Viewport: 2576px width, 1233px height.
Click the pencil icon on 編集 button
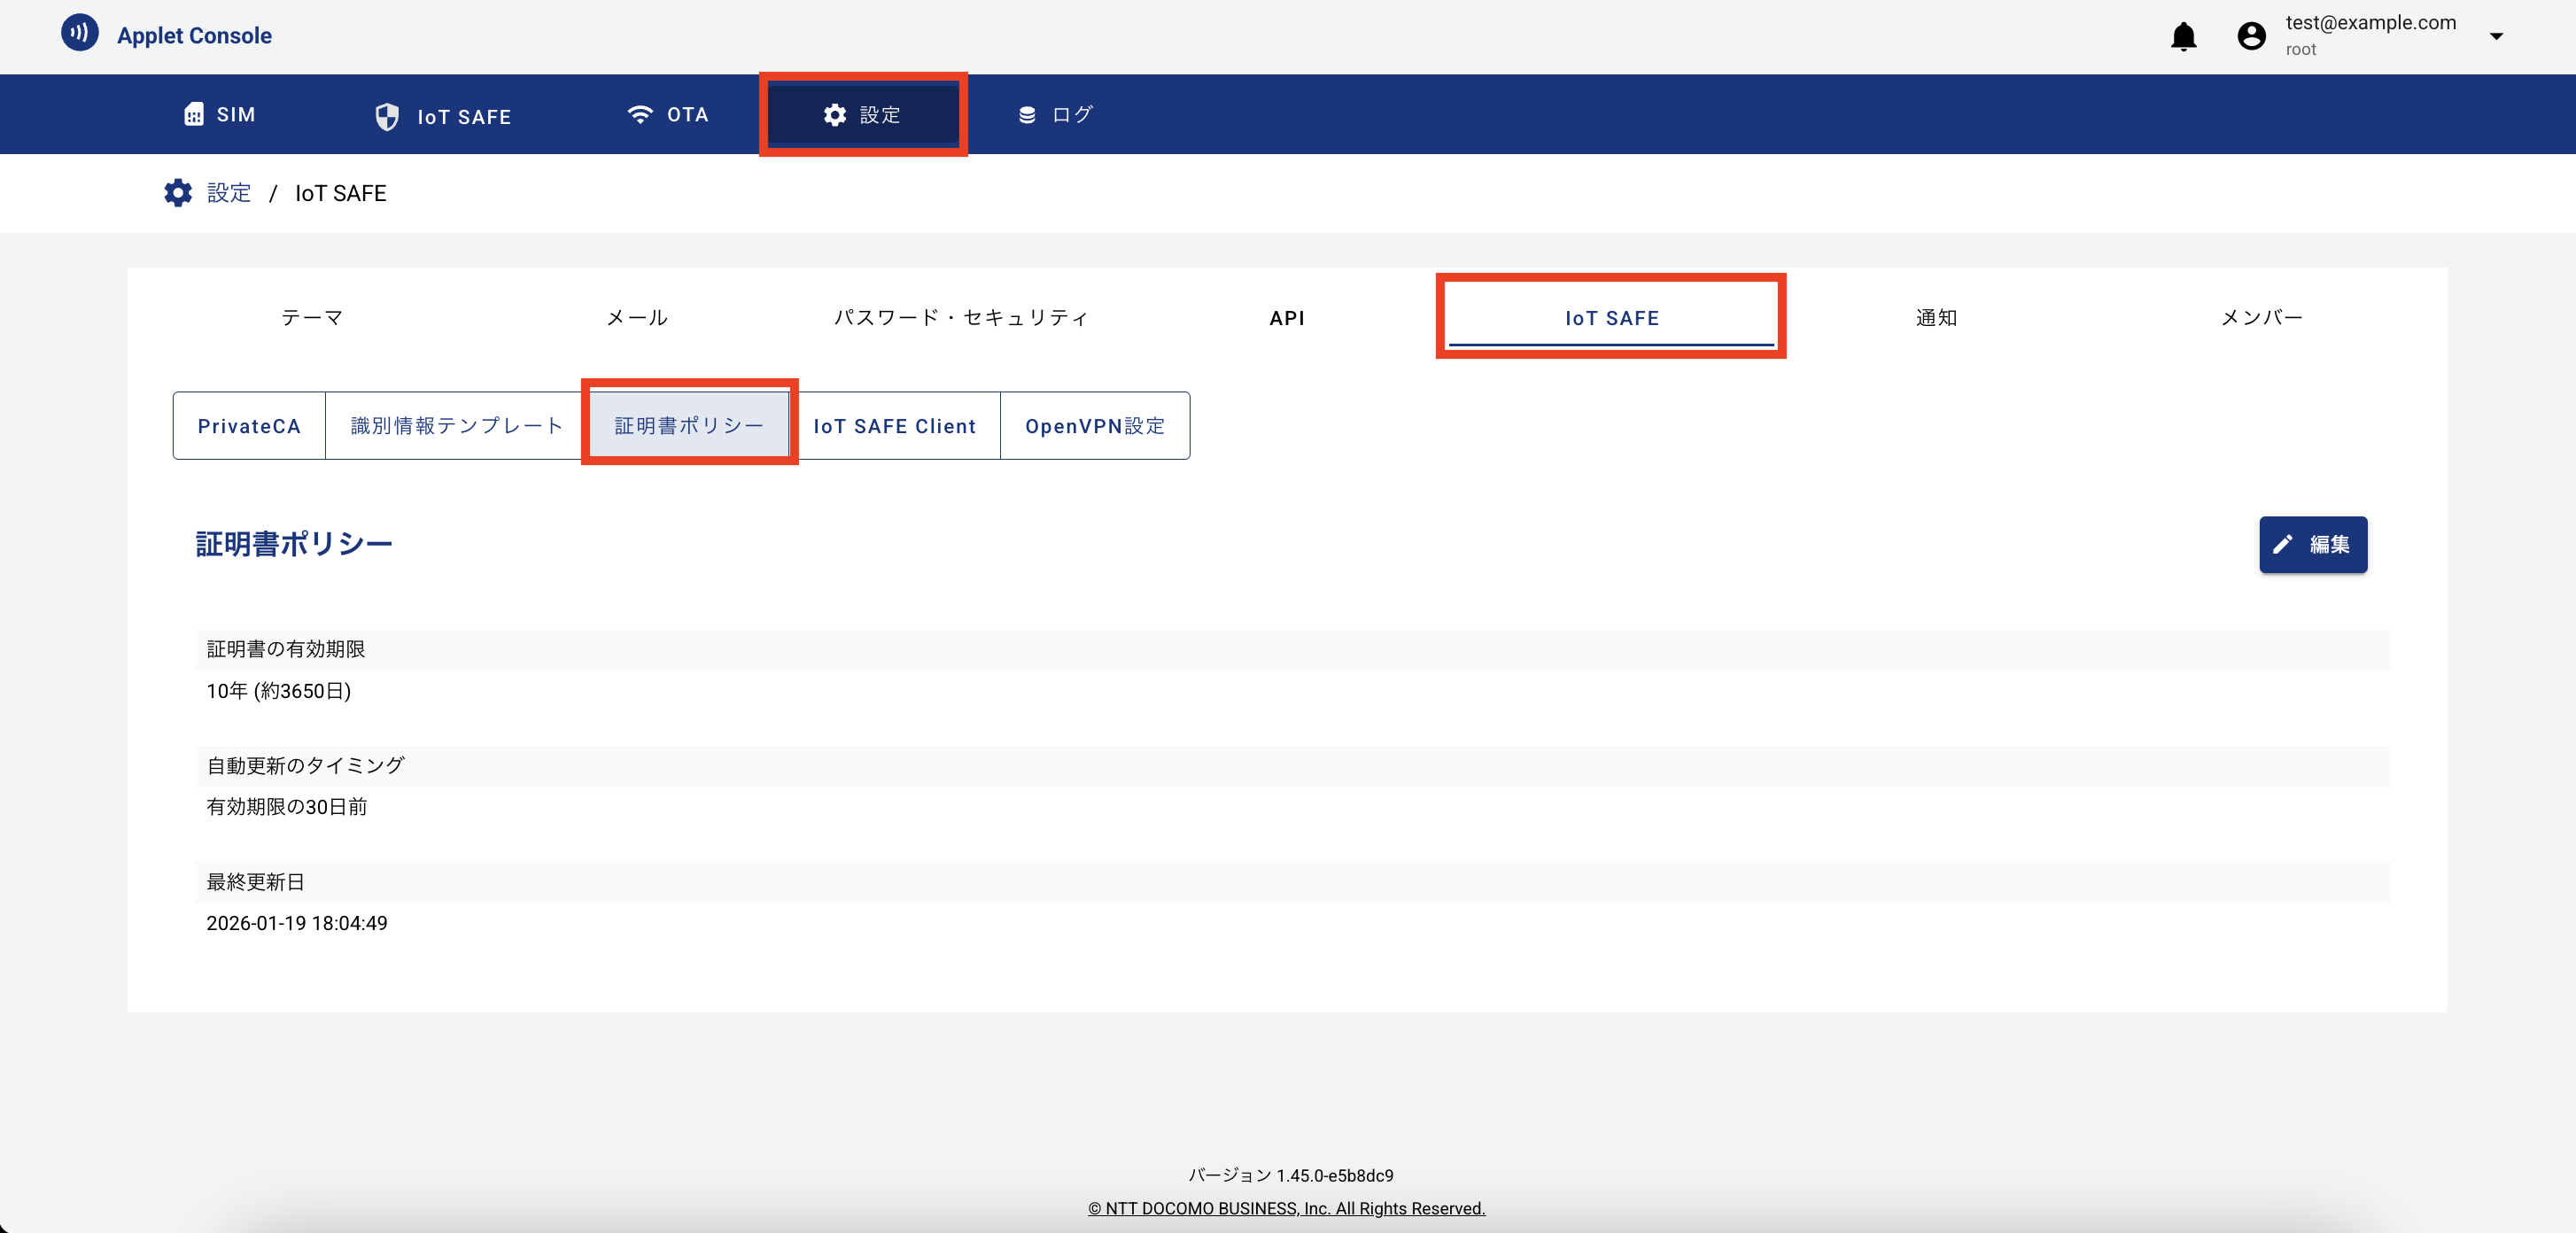coord(2285,544)
